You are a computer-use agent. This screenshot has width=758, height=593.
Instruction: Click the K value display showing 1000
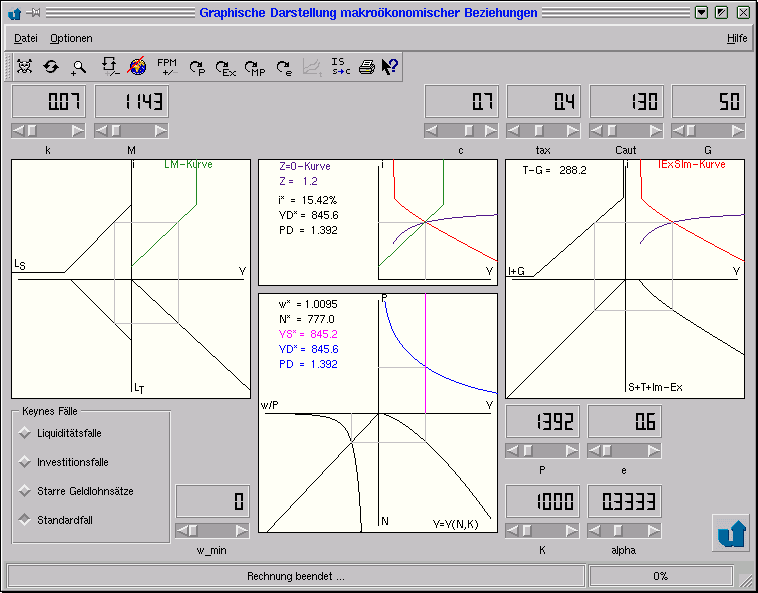click(x=542, y=501)
